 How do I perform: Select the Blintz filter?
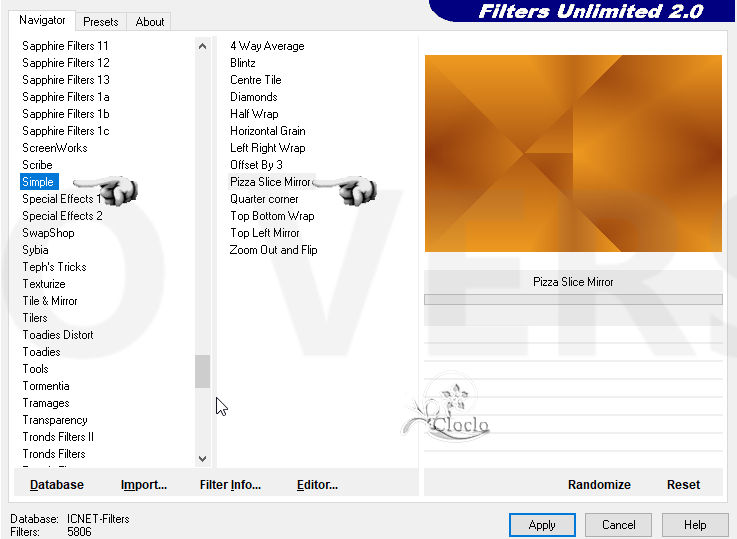pos(243,62)
